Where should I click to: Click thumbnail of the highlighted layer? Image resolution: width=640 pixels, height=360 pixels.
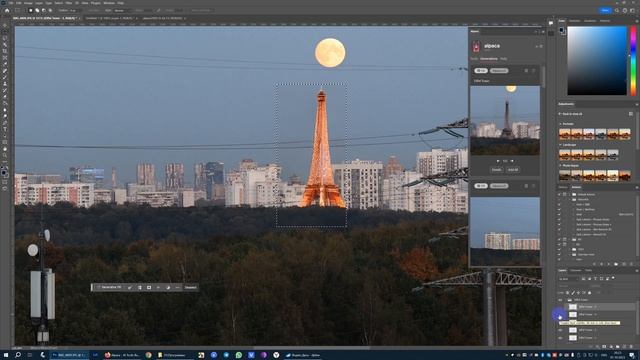573,307
